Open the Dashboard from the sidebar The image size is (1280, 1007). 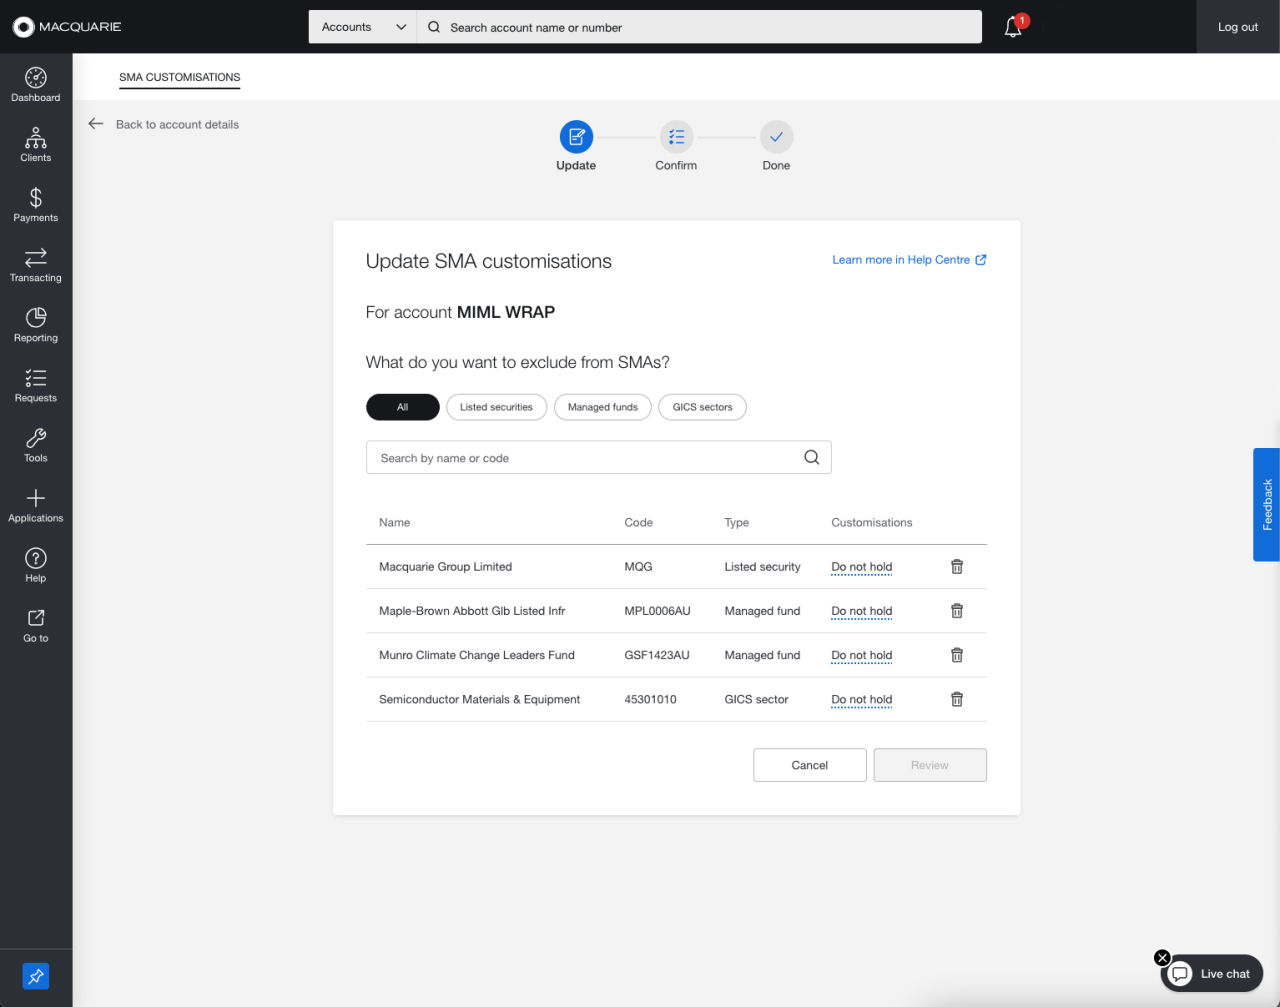click(x=36, y=84)
